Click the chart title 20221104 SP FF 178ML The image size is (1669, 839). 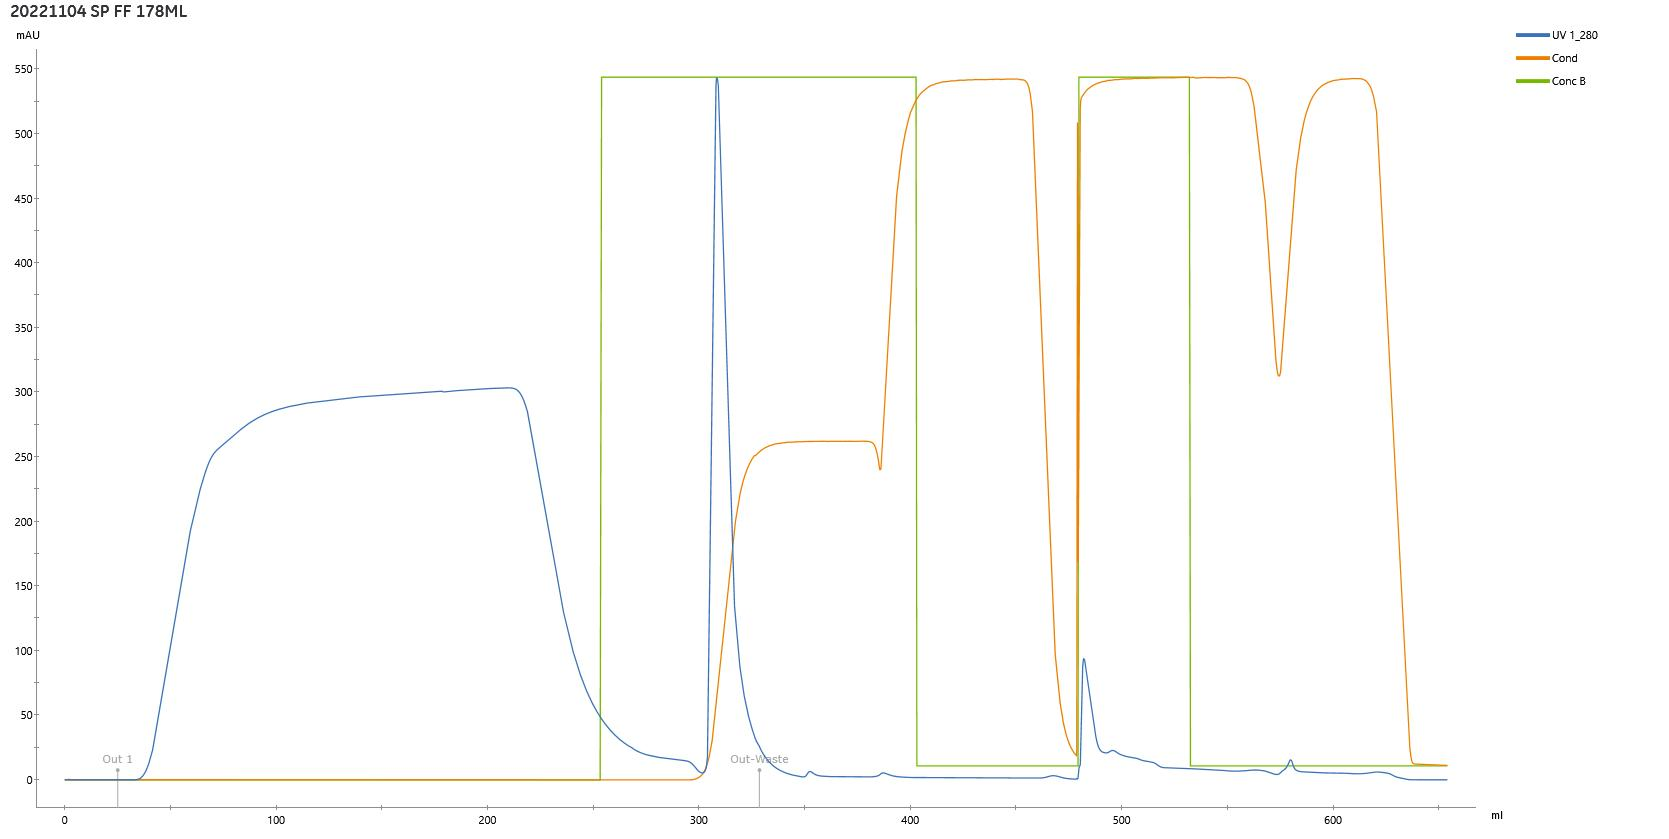(x=98, y=12)
